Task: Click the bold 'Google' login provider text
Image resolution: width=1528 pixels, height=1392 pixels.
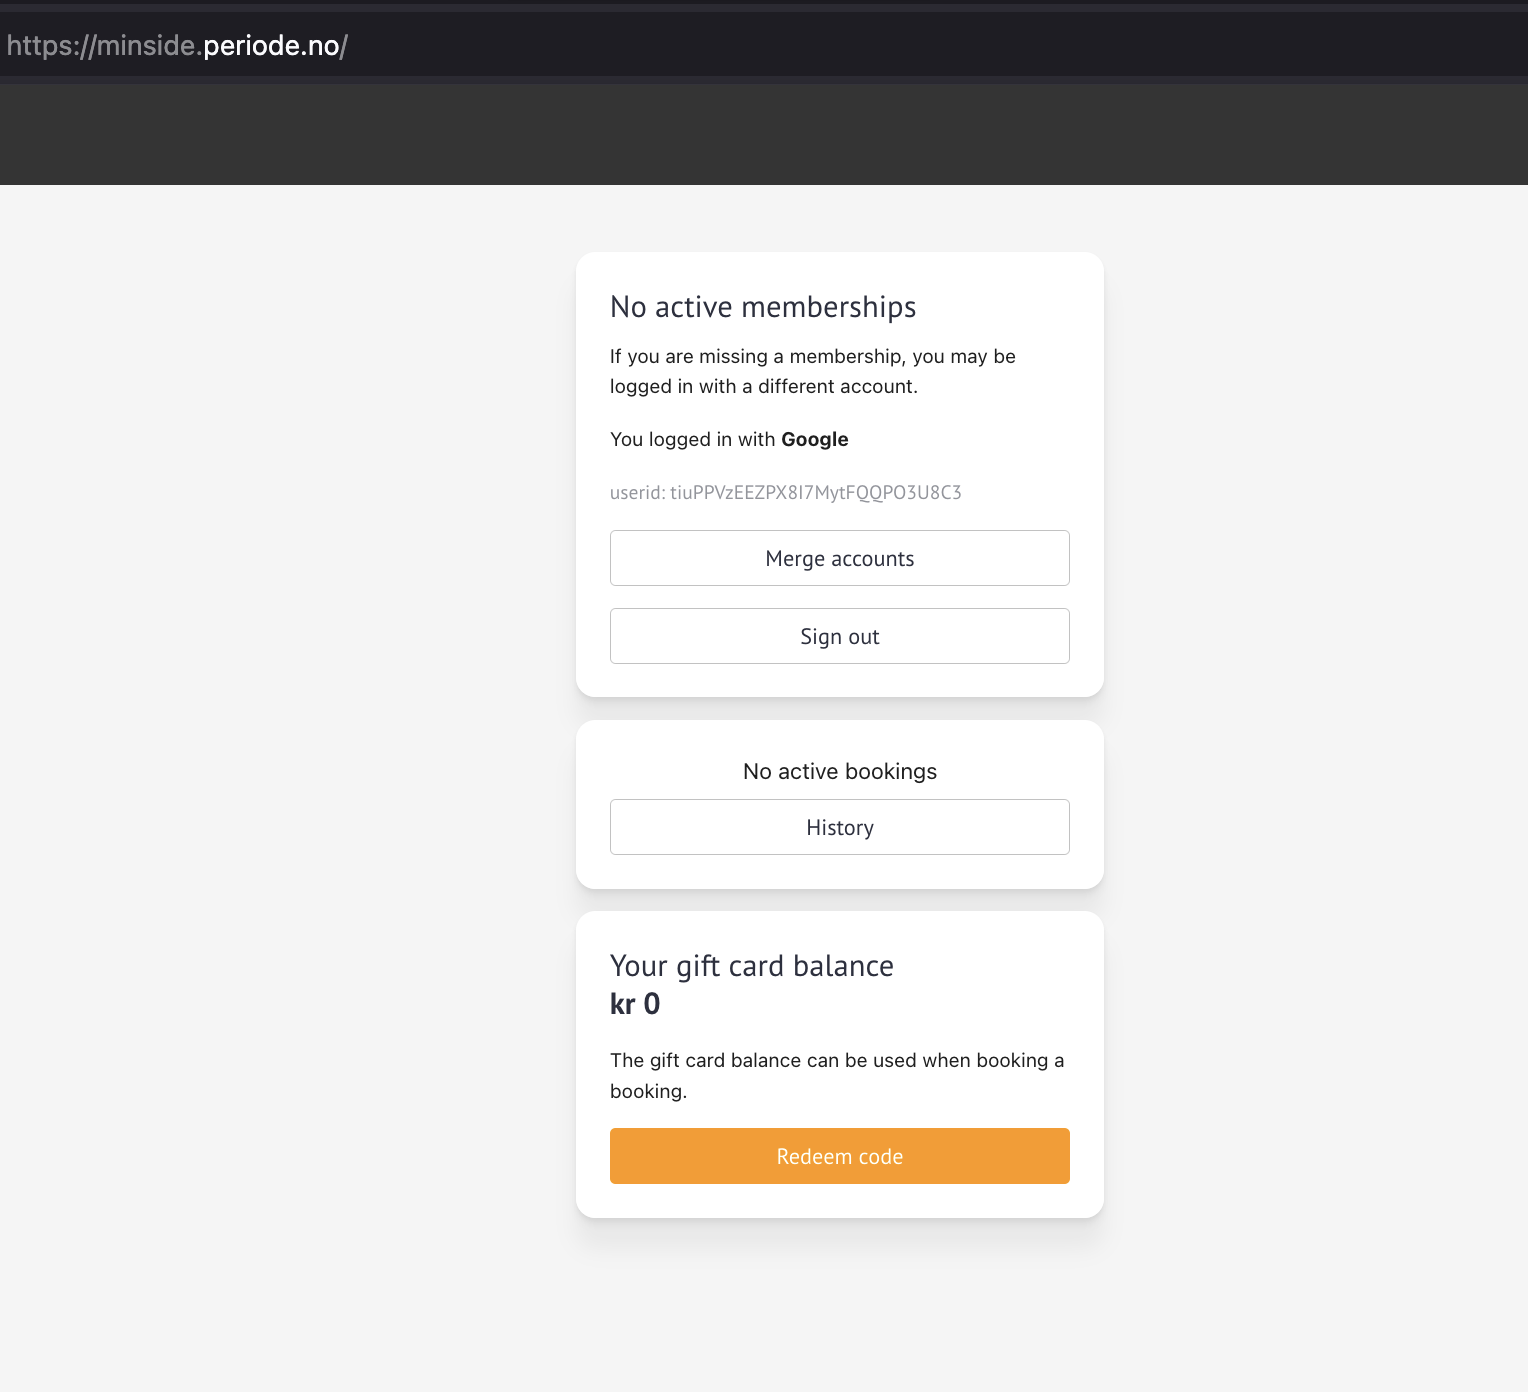Action: coord(815,439)
